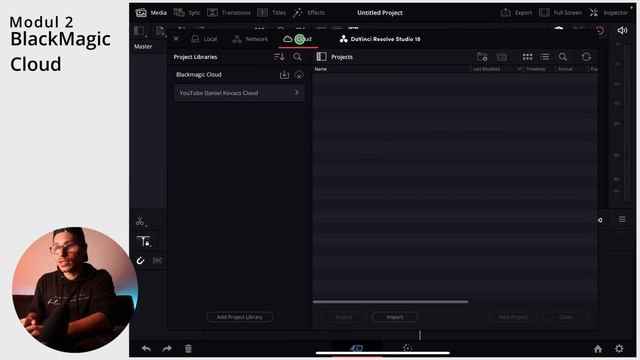Select the Master bin
This screenshot has width=640, height=360.
143,47
